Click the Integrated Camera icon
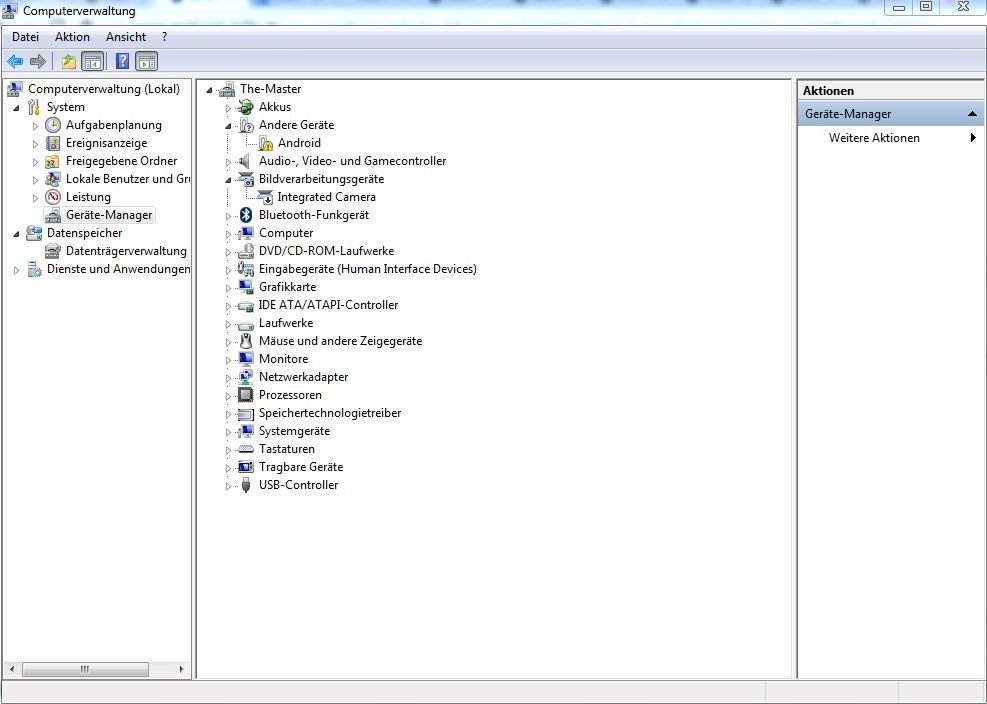 266,198
